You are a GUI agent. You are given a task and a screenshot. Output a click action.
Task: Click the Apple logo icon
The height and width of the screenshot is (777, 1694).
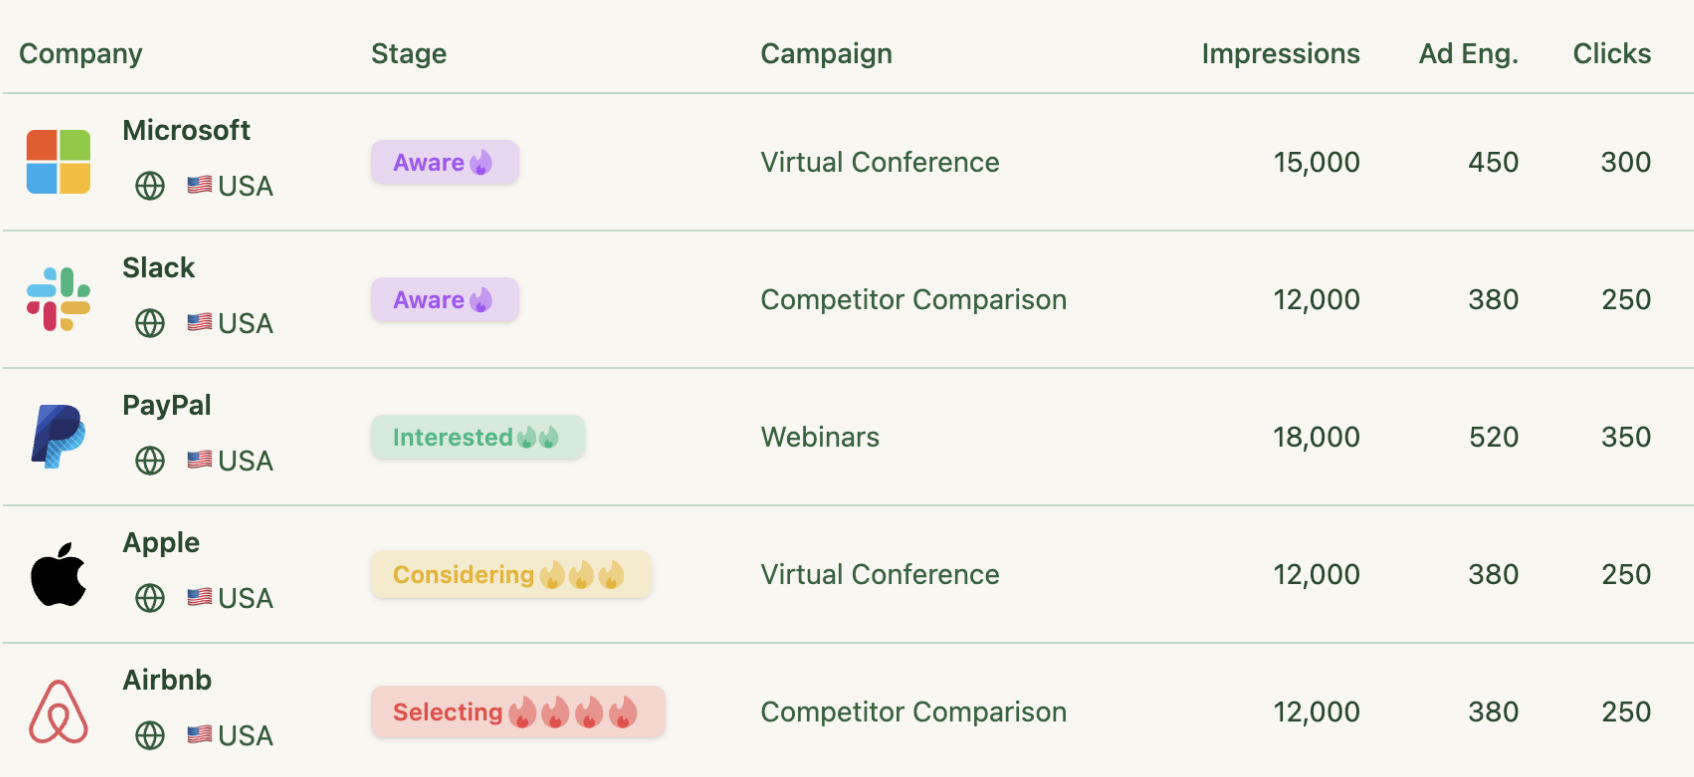pyautogui.click(x=58, y=574)
